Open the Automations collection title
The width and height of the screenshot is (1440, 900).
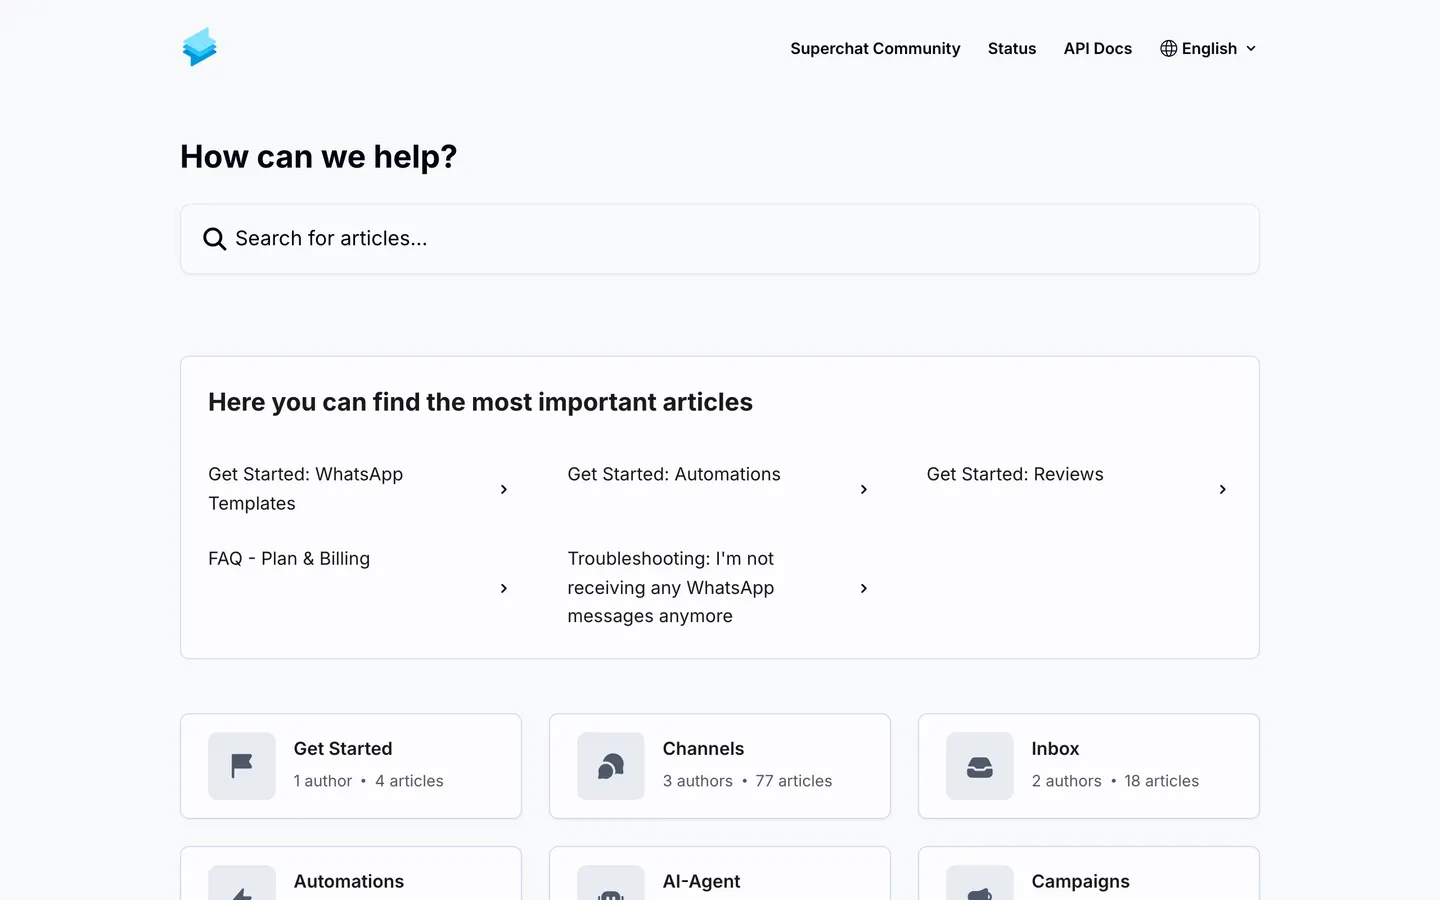click(349, 881)
